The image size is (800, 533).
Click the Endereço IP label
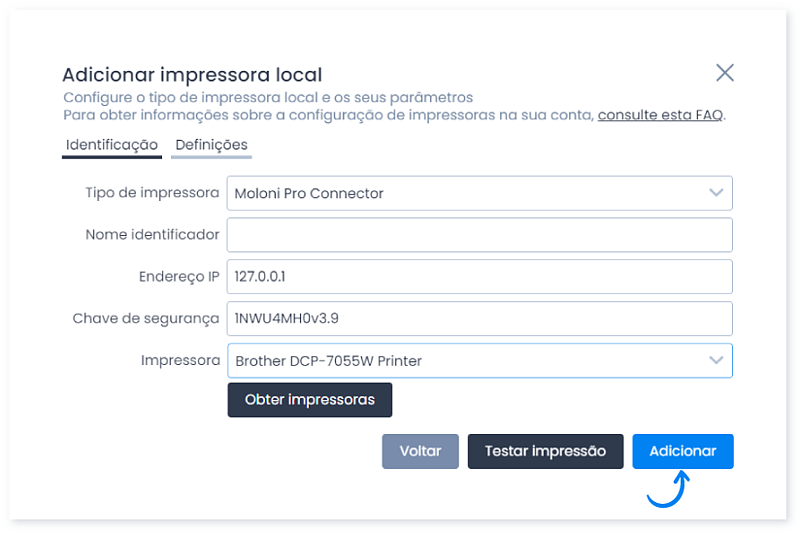[x=179, y=276]
